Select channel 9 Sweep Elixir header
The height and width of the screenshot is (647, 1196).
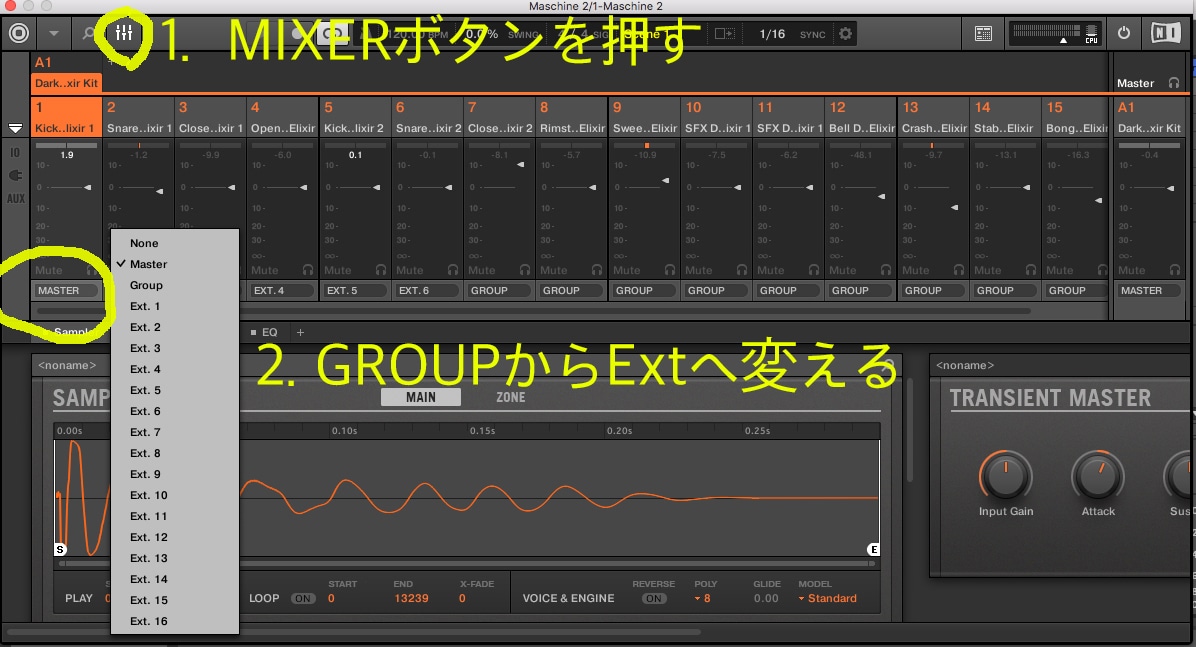coord(645,117)
